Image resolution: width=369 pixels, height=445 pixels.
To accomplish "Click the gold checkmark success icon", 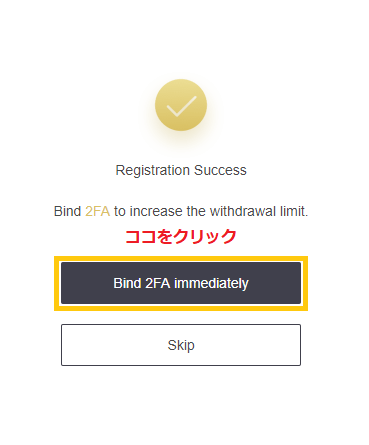I will pyautogui.click(x=181, y=105).
